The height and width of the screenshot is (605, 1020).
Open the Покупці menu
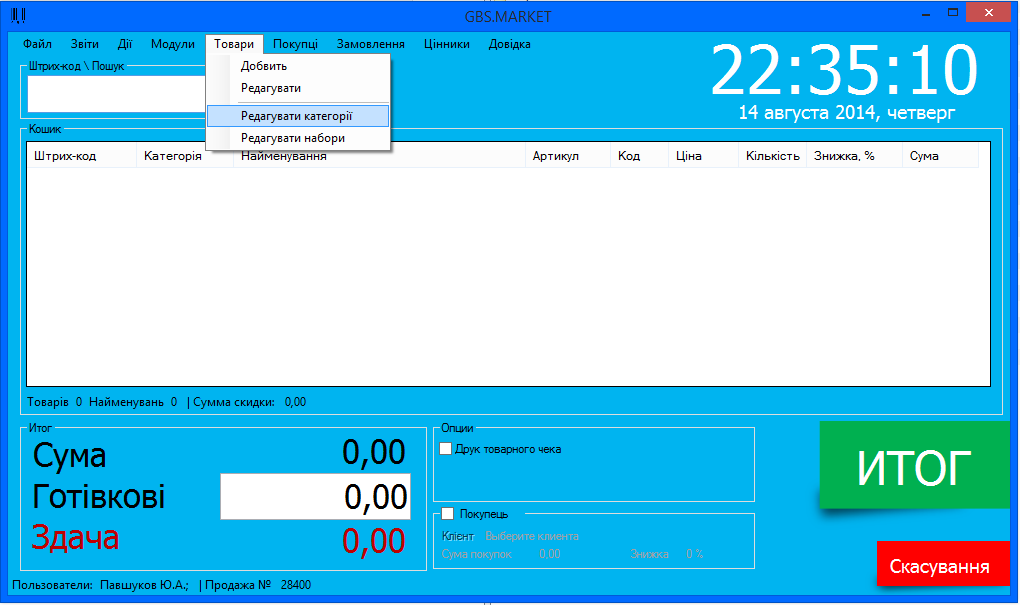click(295, 44)
